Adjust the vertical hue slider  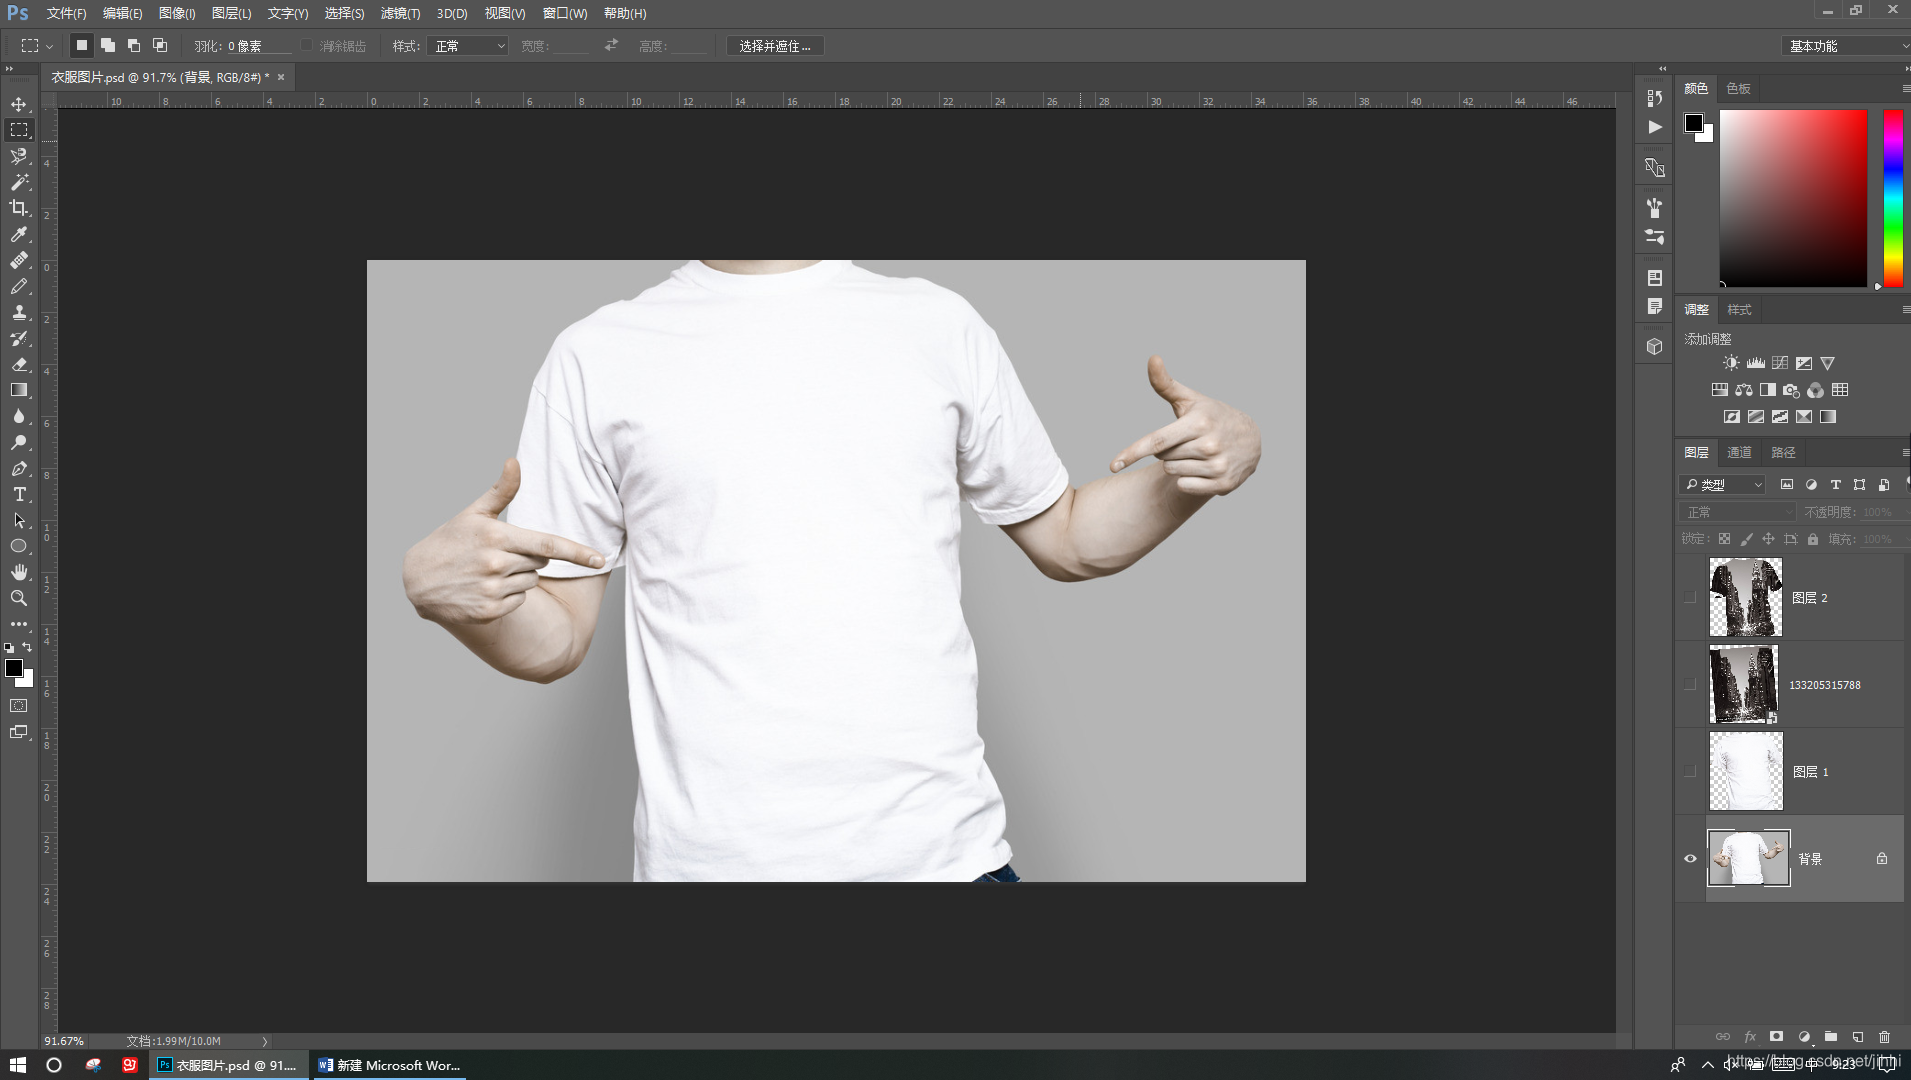click(x=1893, y=198)
